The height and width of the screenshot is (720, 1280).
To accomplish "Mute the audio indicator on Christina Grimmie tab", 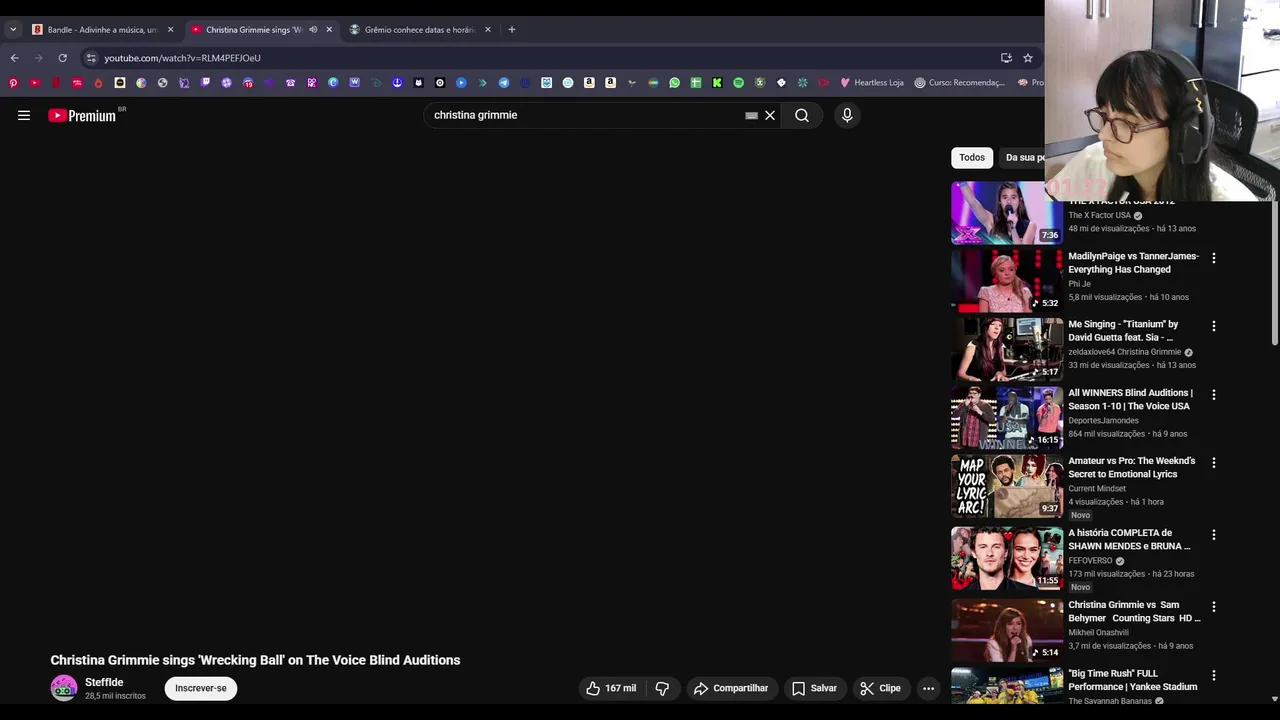I will 313,30.
